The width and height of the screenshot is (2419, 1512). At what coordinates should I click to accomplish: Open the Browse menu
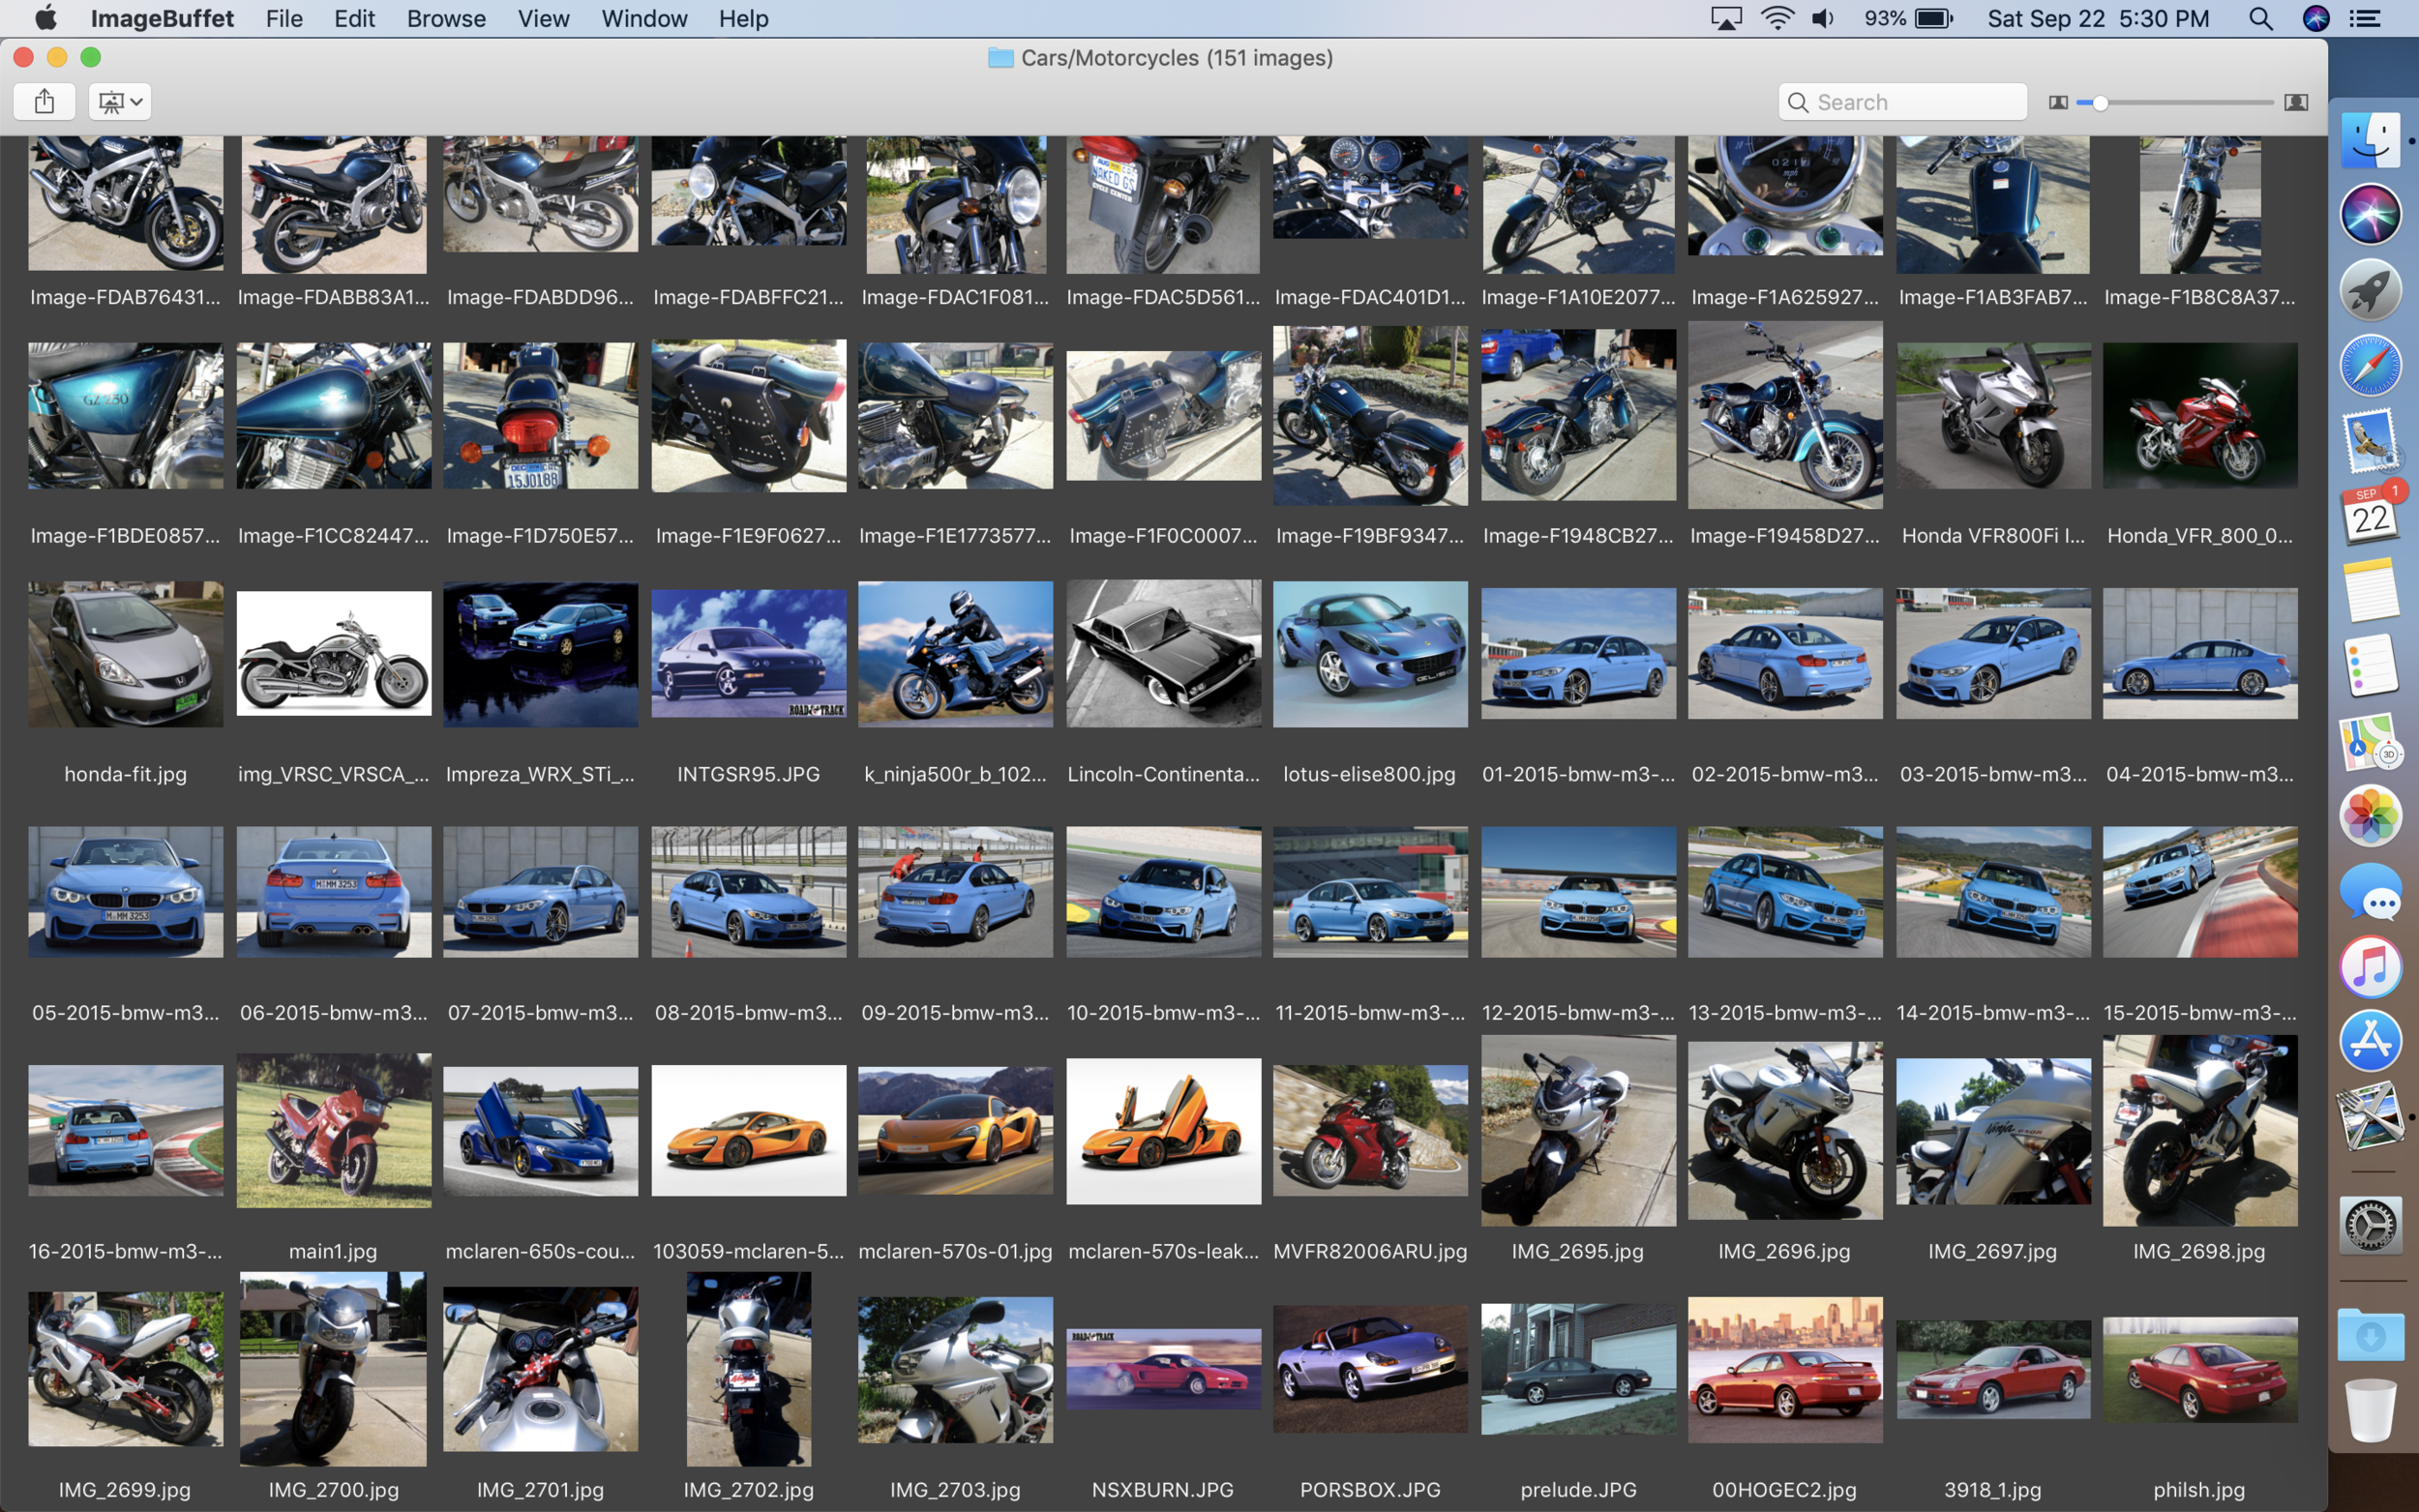[445, 18]
